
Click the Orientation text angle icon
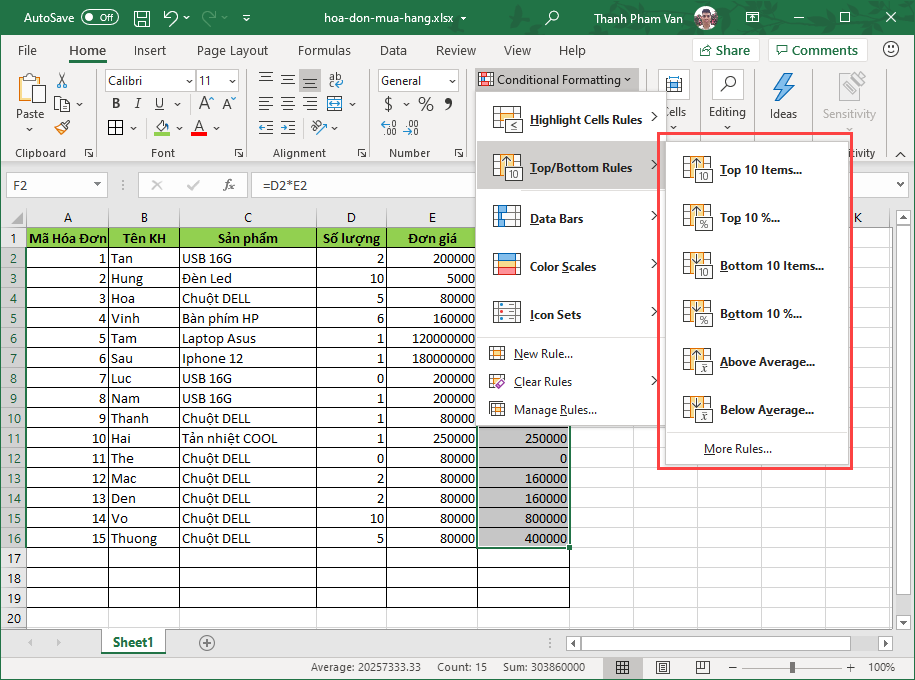point(319,127)
